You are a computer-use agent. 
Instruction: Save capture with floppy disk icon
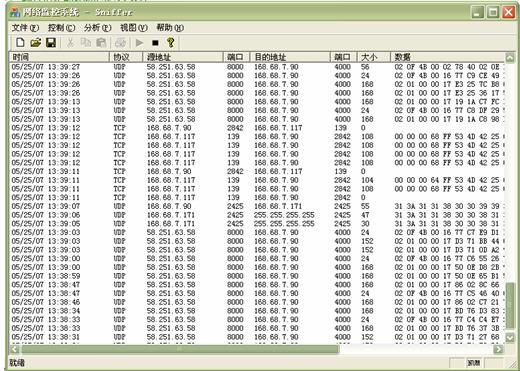(x=51, y=43)
